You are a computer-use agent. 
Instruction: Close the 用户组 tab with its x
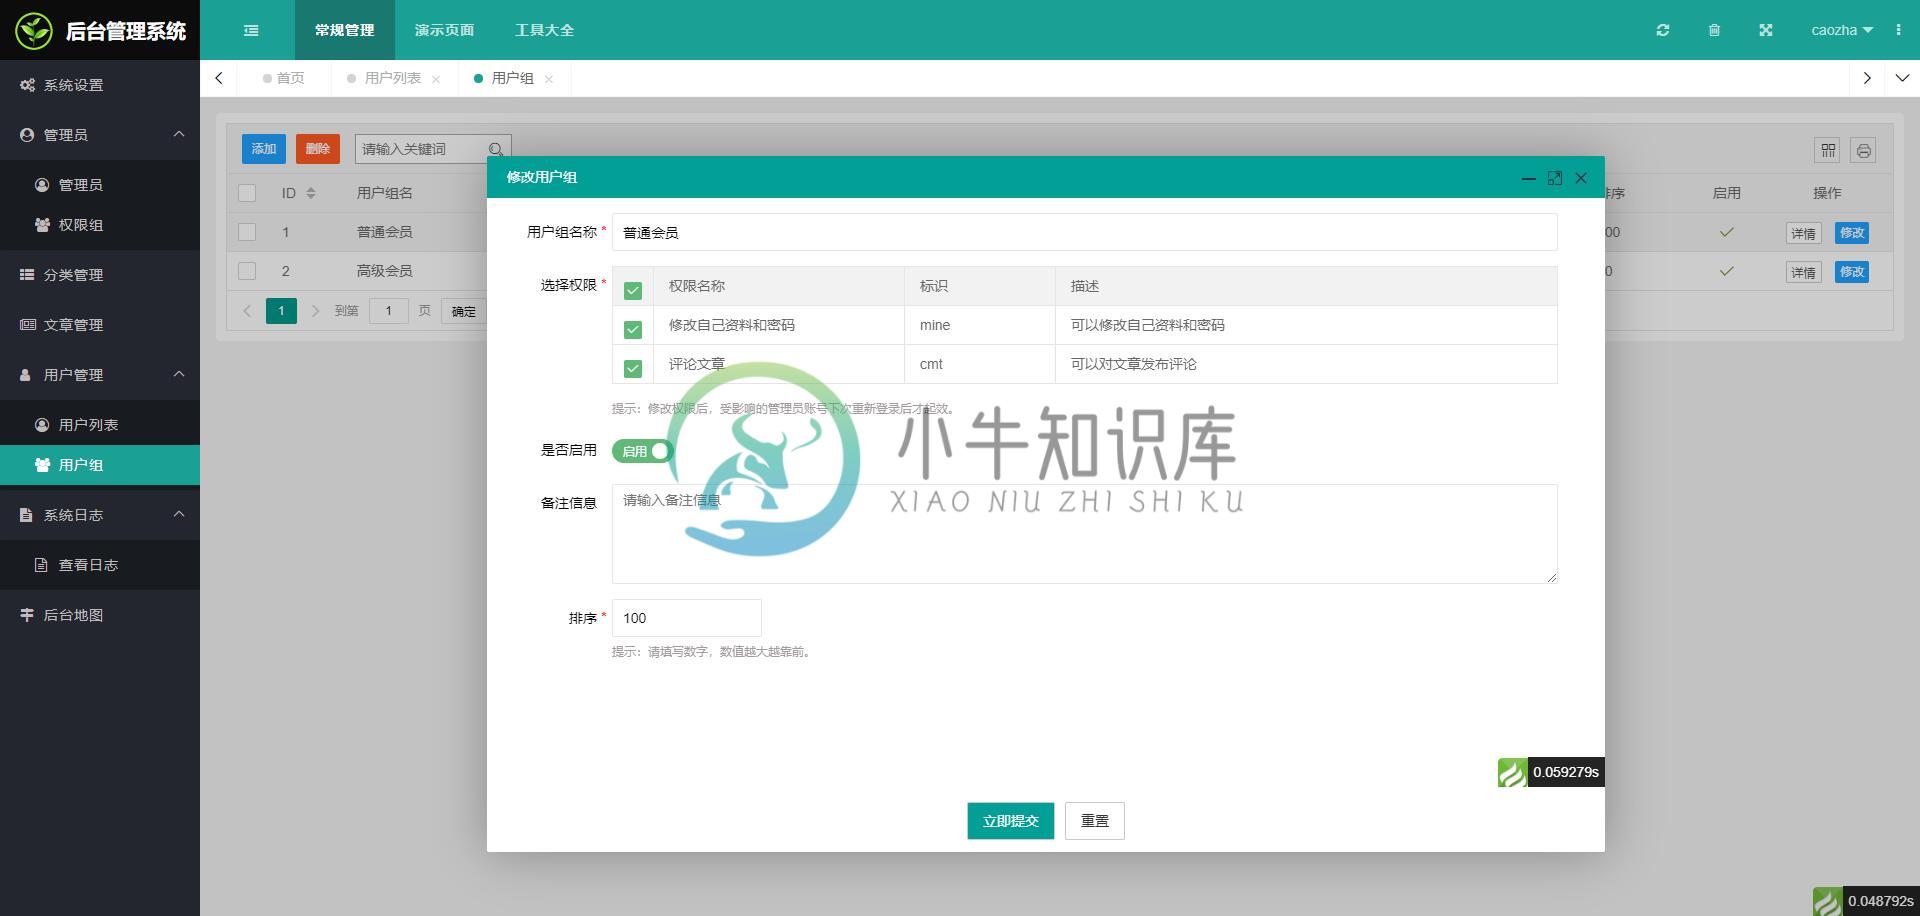point(549,79)
